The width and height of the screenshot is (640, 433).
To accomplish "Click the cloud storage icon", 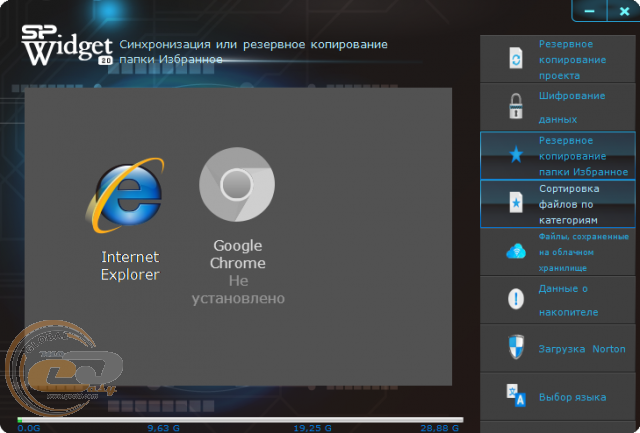I will point(516,251).
